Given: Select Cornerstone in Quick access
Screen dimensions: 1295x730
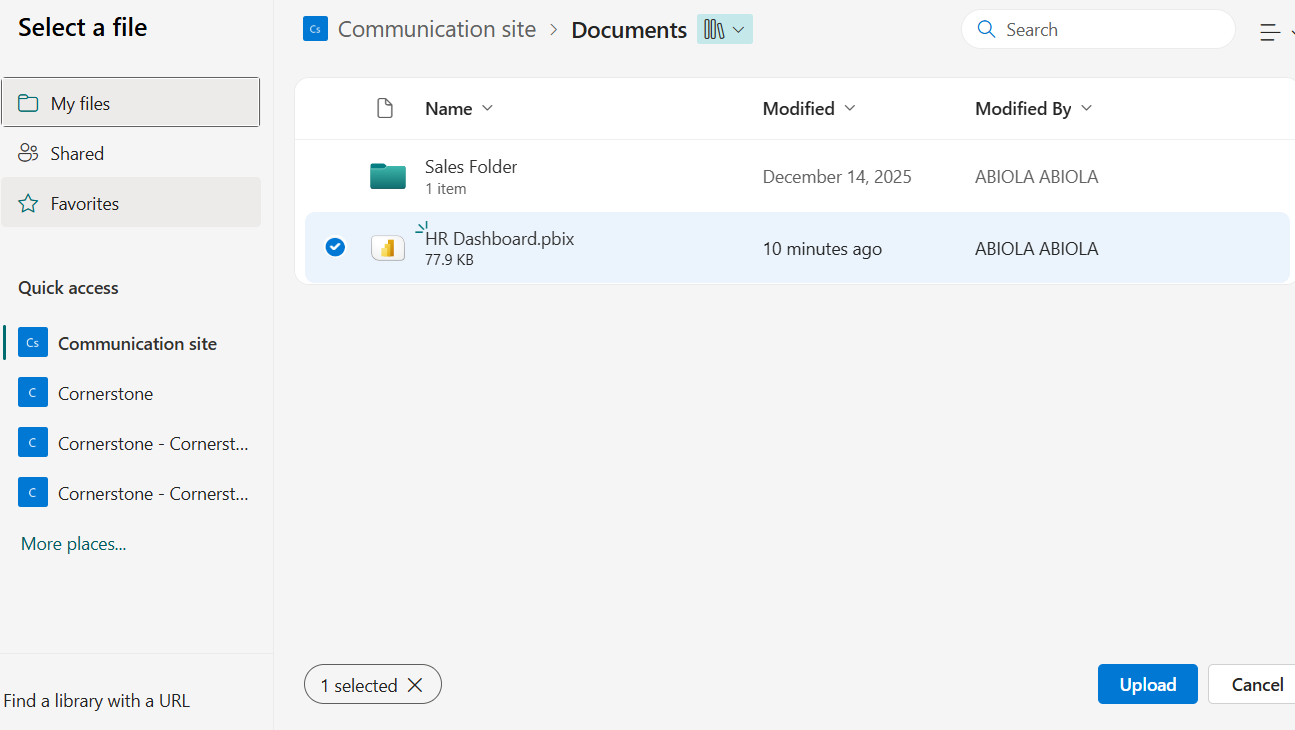Looking at the screenshot, I should click(x=105, y=393).
